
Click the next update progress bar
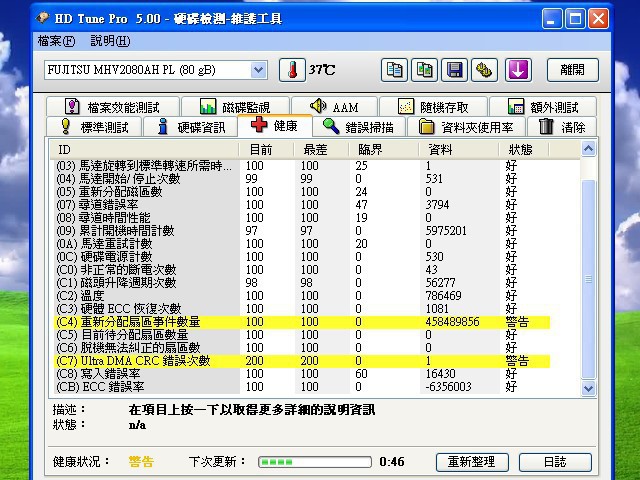[x=315, y=462]
